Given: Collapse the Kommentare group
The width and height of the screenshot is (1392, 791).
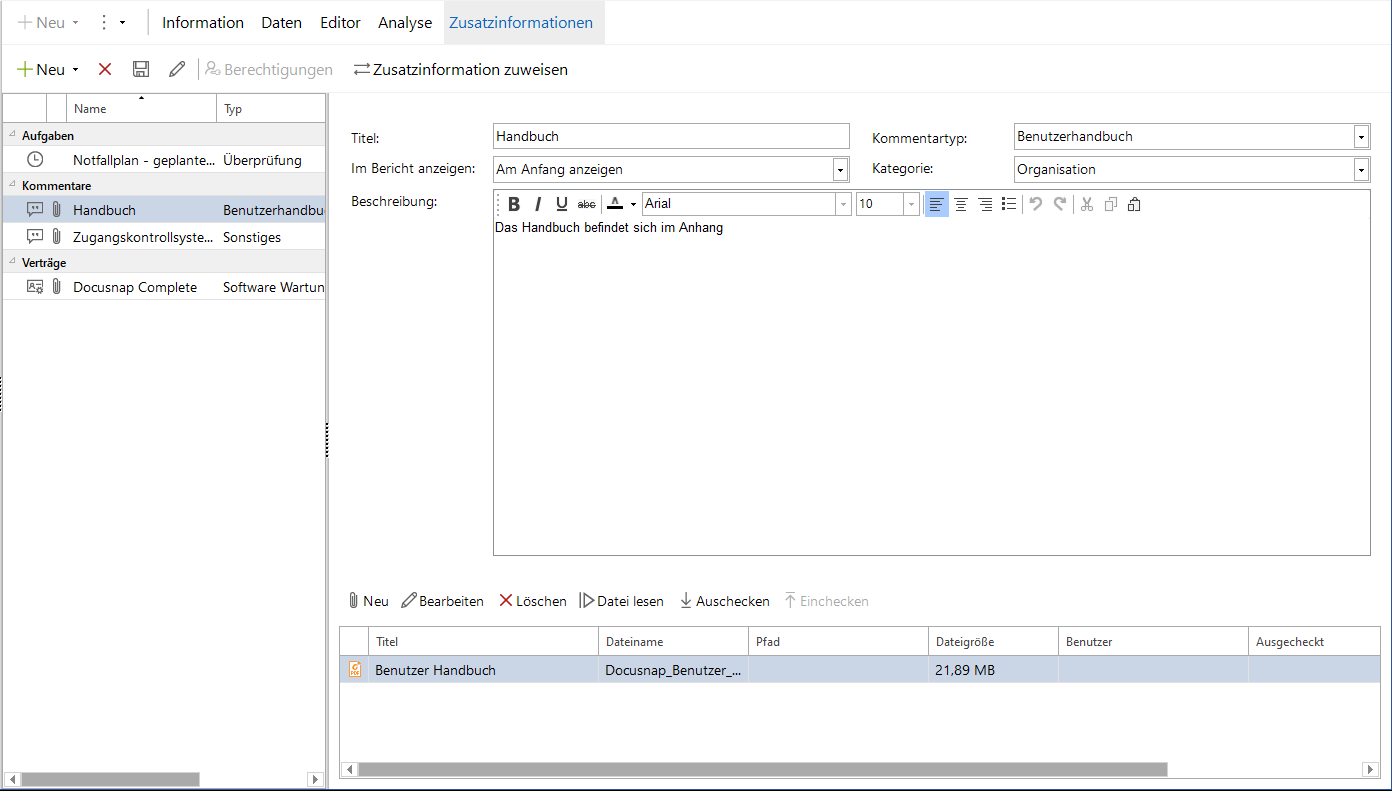Looking at the screenshot, I should (11, 186).
